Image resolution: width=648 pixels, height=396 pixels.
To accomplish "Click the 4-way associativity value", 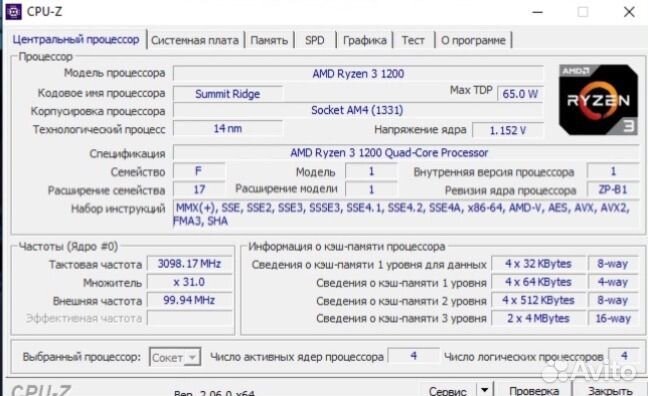I will point(613,282).
